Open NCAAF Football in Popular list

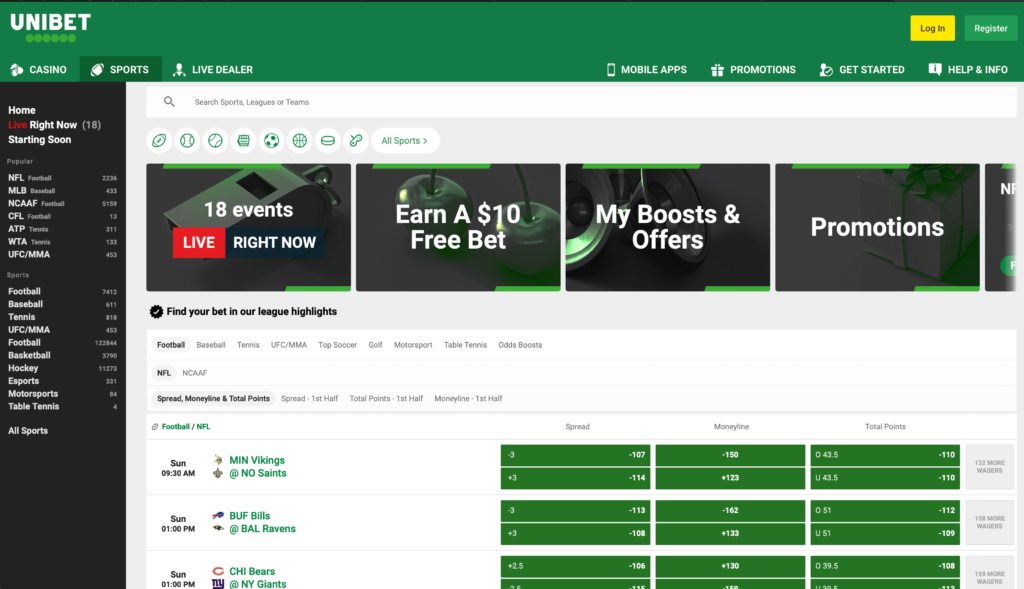(x=62, y=203)
